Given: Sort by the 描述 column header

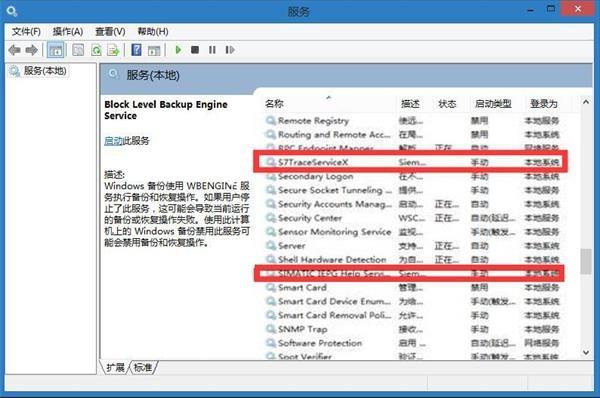Looking at the screenshot, I should pyautogui.click(x=410, y=104).
